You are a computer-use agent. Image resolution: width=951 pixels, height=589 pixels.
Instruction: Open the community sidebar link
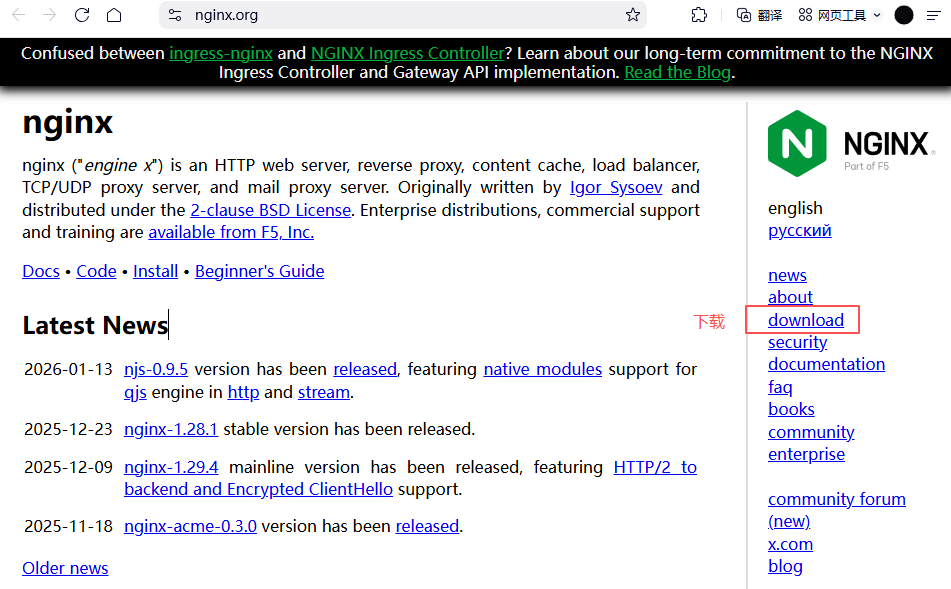812,432
